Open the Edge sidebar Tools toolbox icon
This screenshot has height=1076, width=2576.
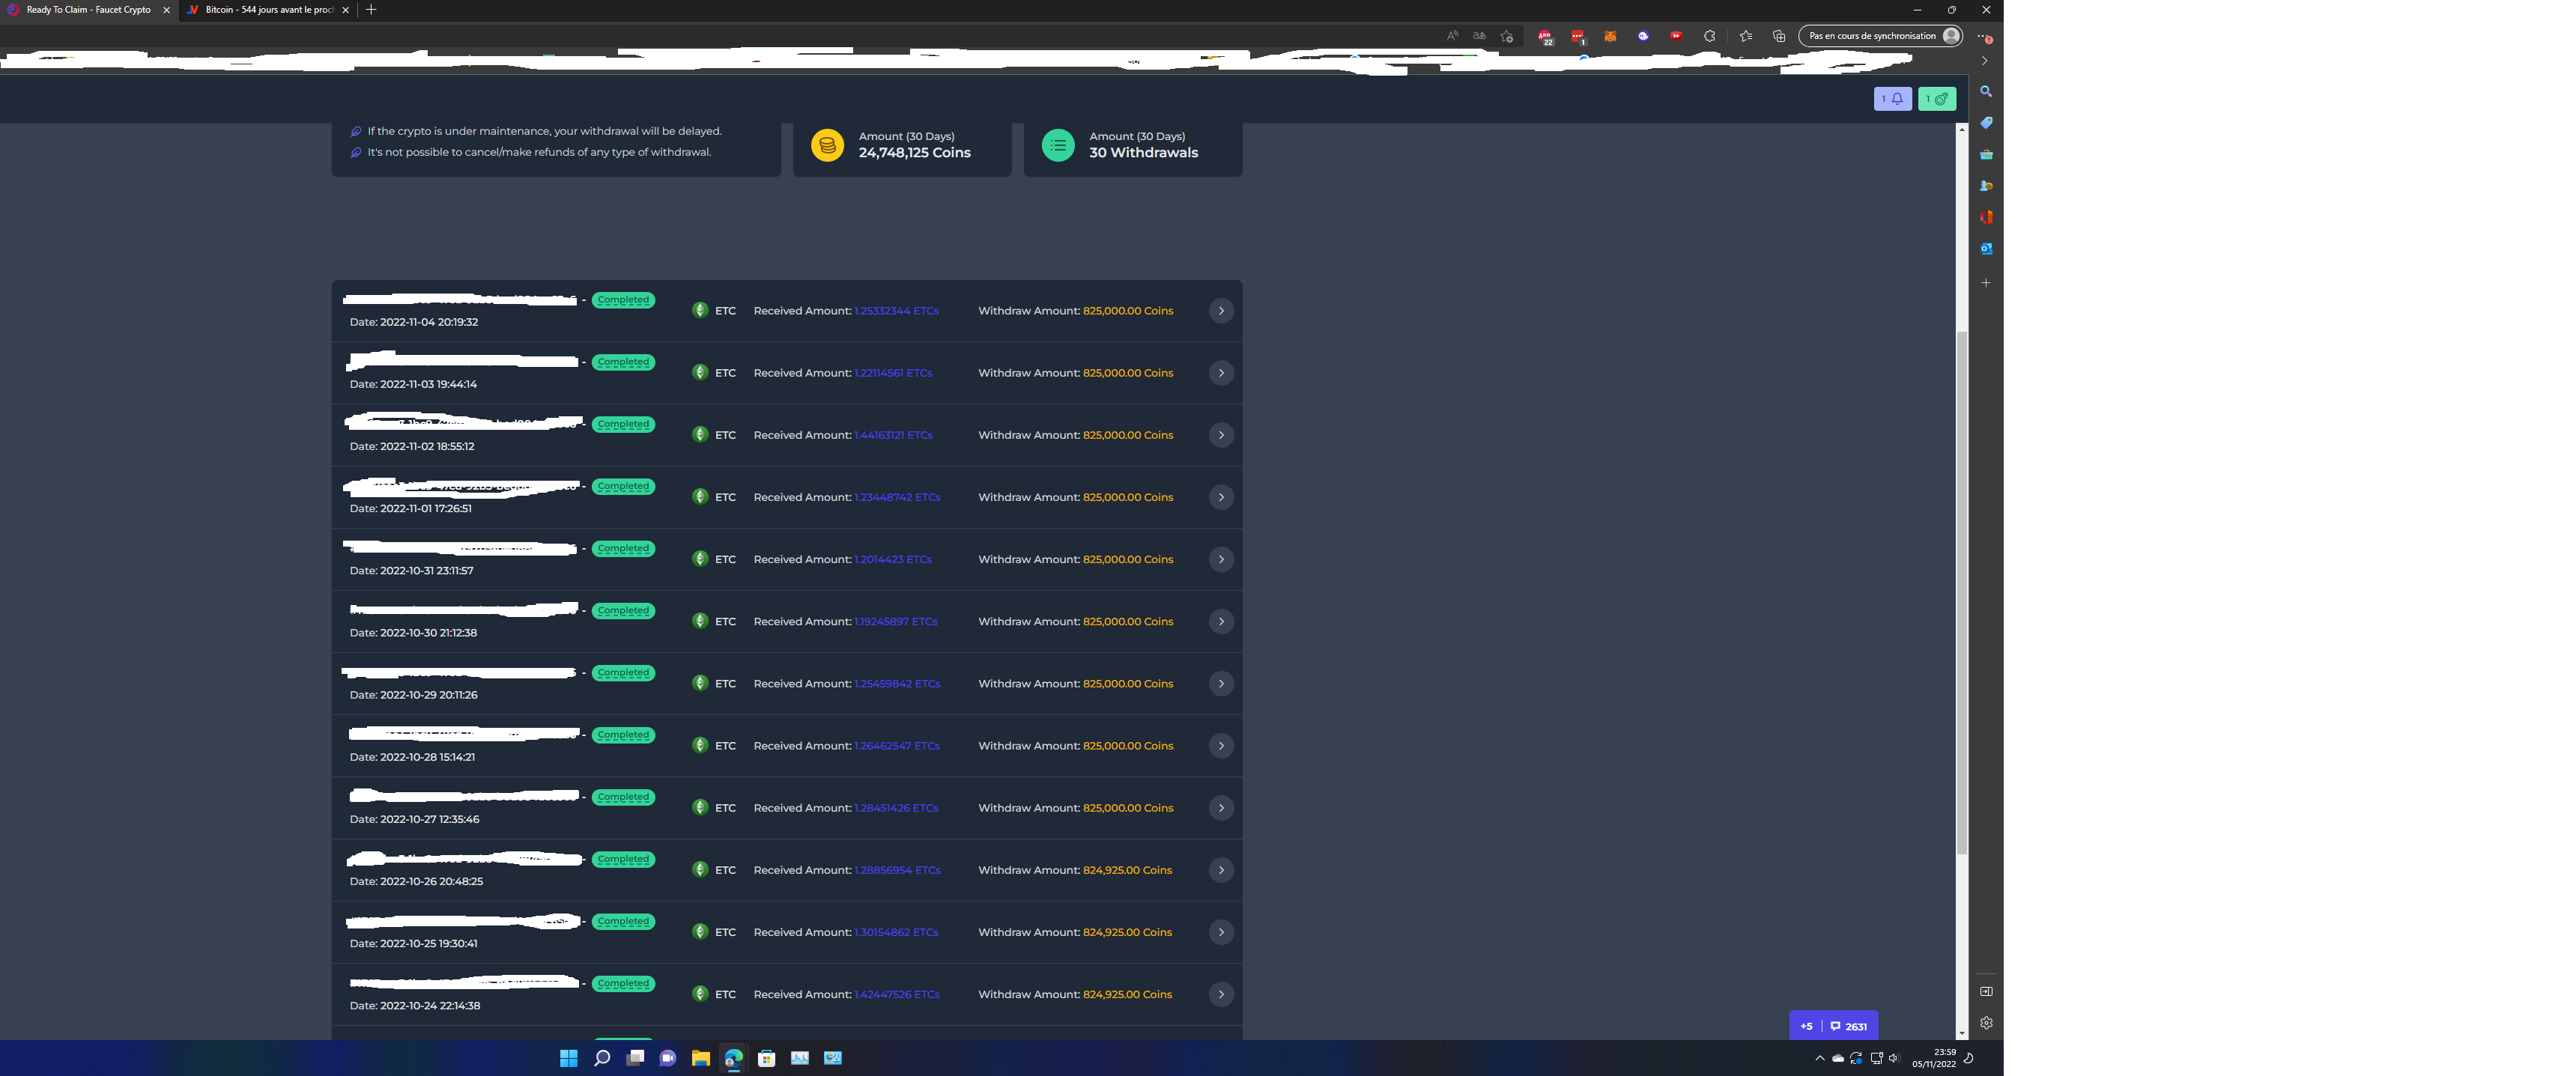[1986, 155]
